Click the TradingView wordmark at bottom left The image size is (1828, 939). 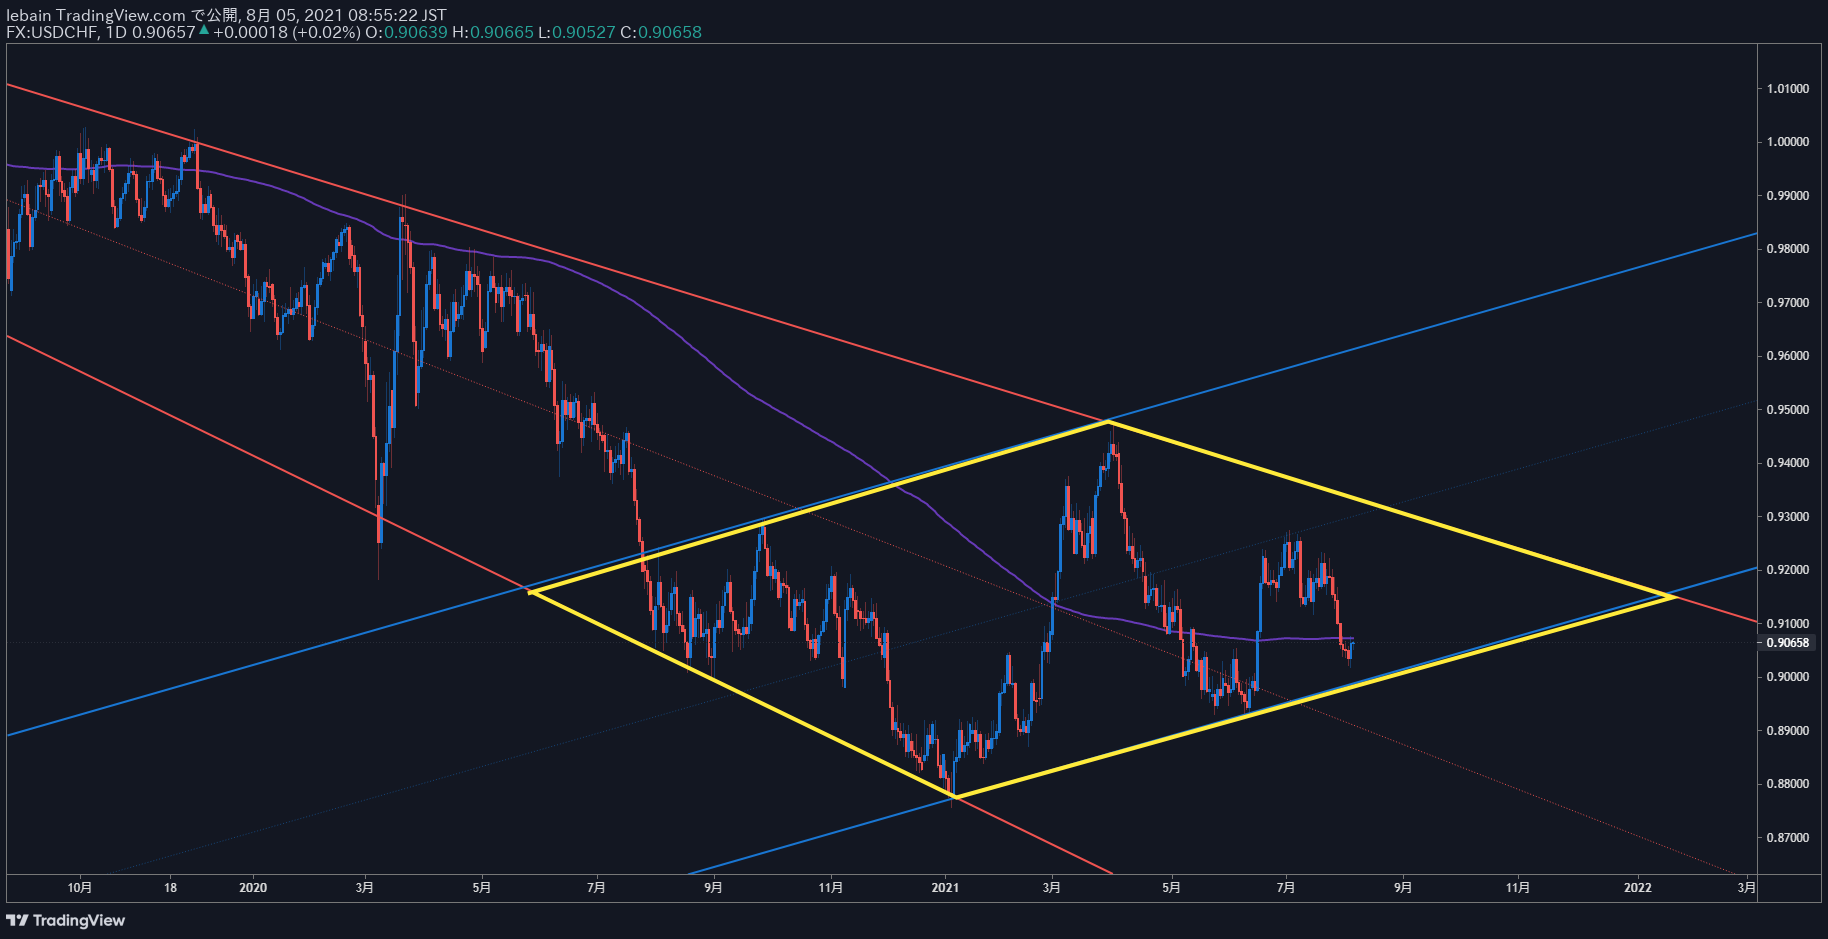pos(79,920)
